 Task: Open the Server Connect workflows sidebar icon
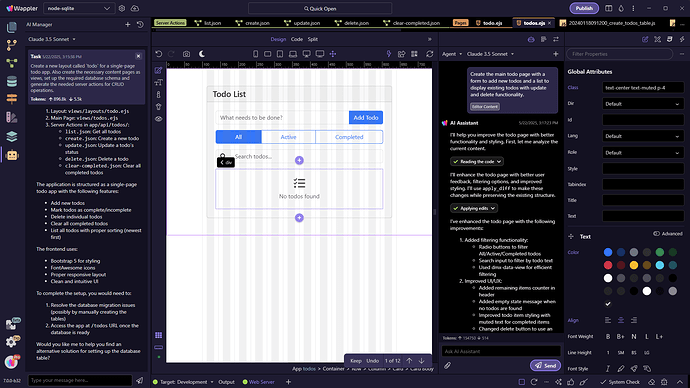click(12, 63)
